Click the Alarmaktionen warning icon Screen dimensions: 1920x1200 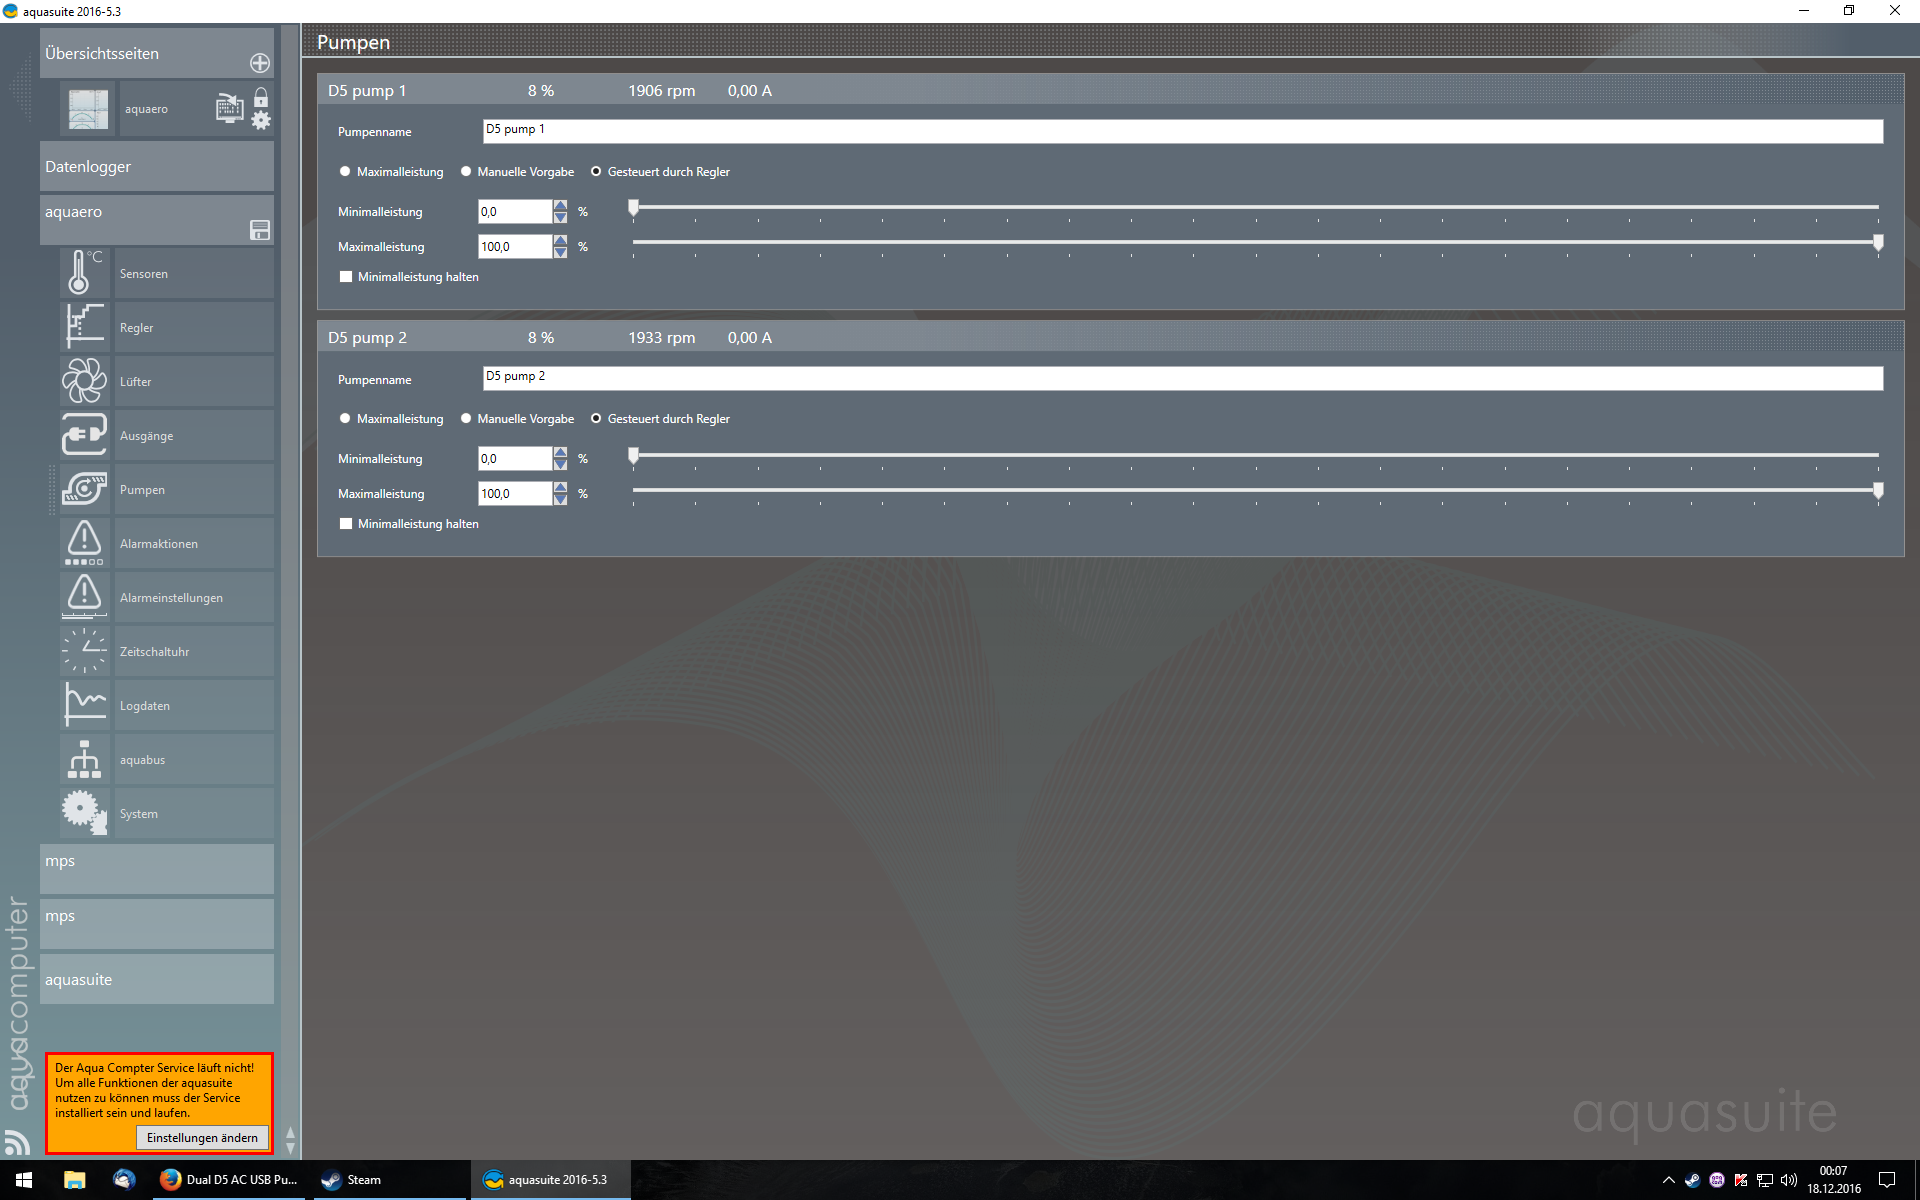pyautogui.click(x=83, y=543)
